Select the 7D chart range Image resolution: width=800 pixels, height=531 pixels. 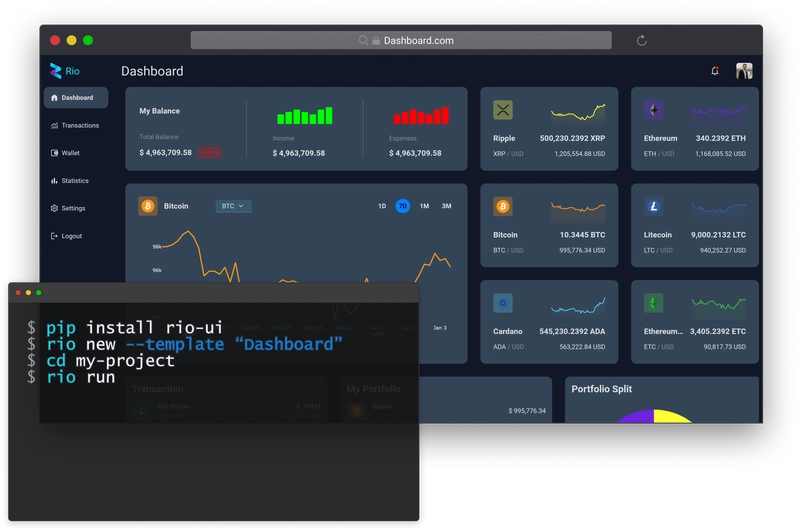(403, 206)
